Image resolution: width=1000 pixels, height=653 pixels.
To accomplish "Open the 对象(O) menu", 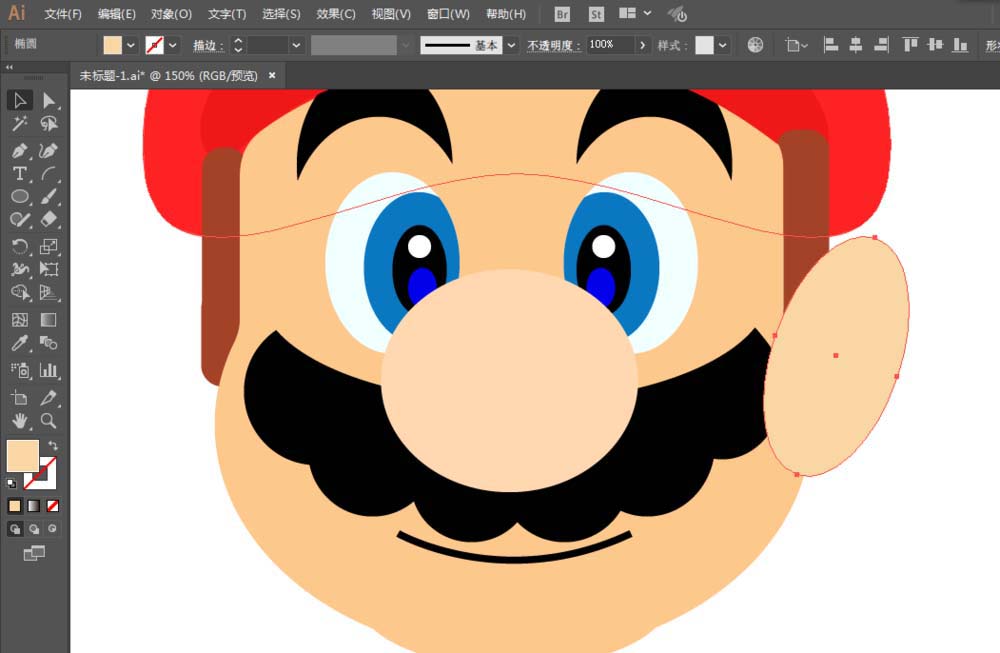I will click(171, 14).
